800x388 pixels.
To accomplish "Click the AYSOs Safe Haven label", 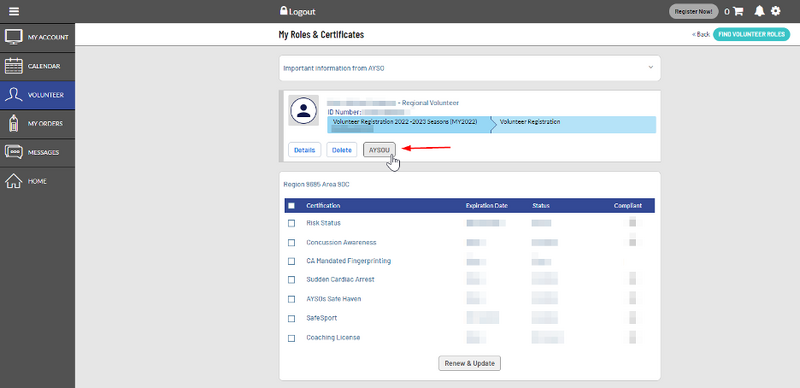I will [334, 299].
